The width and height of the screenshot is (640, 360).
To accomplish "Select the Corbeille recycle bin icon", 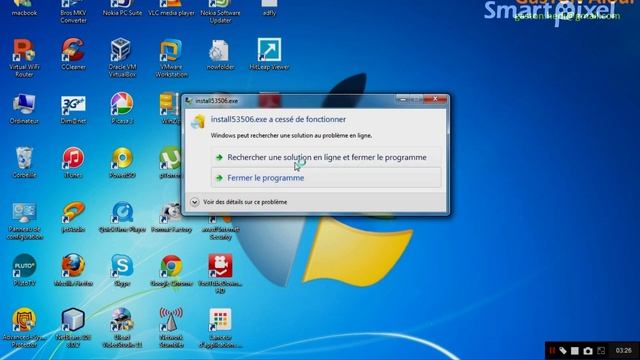I will (24, 162).
